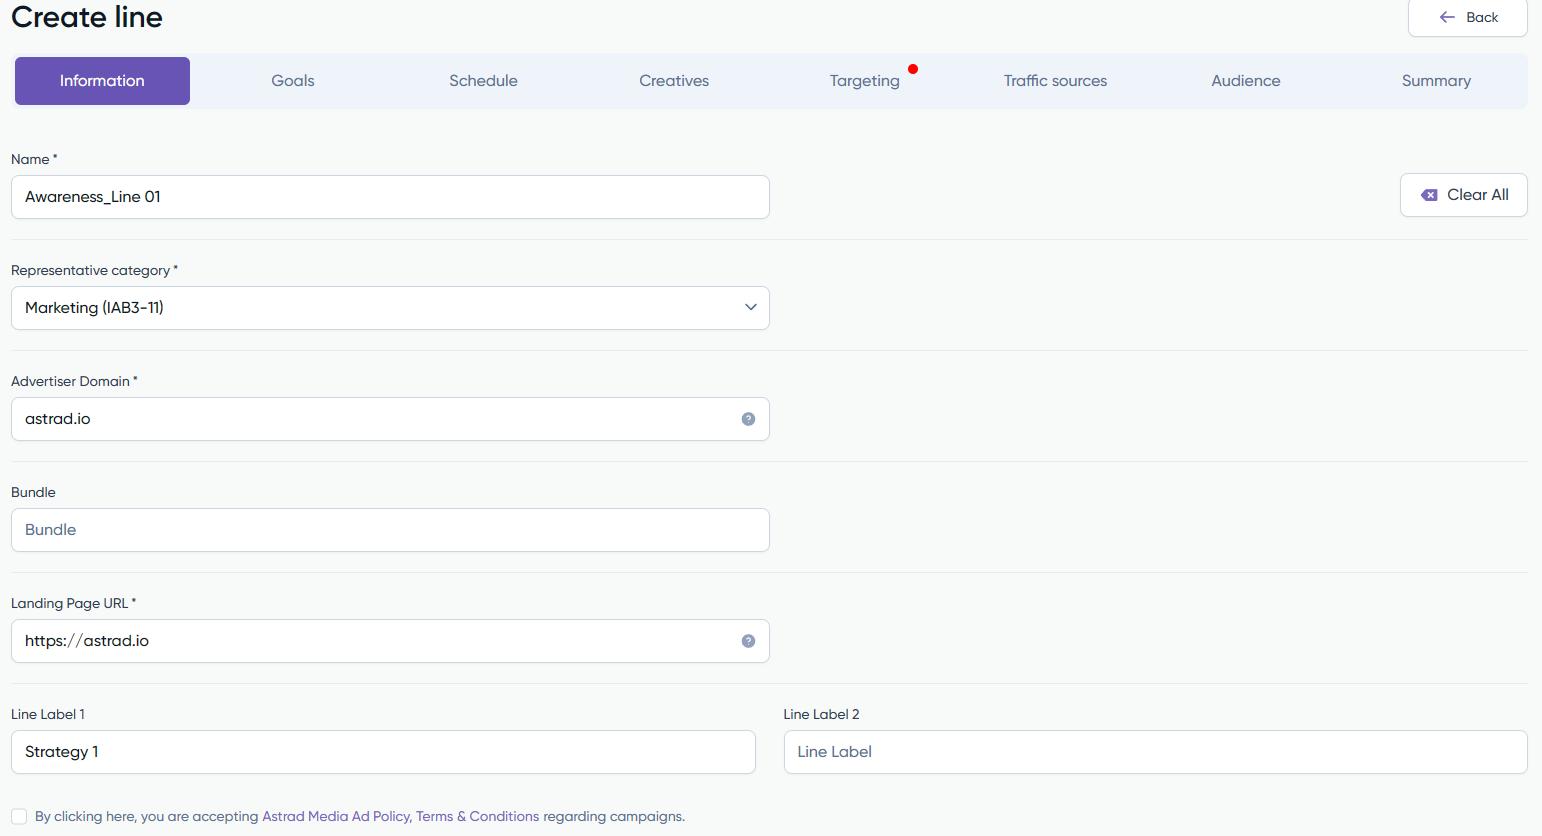Switch to the Schedule tab

coord(483,81)
